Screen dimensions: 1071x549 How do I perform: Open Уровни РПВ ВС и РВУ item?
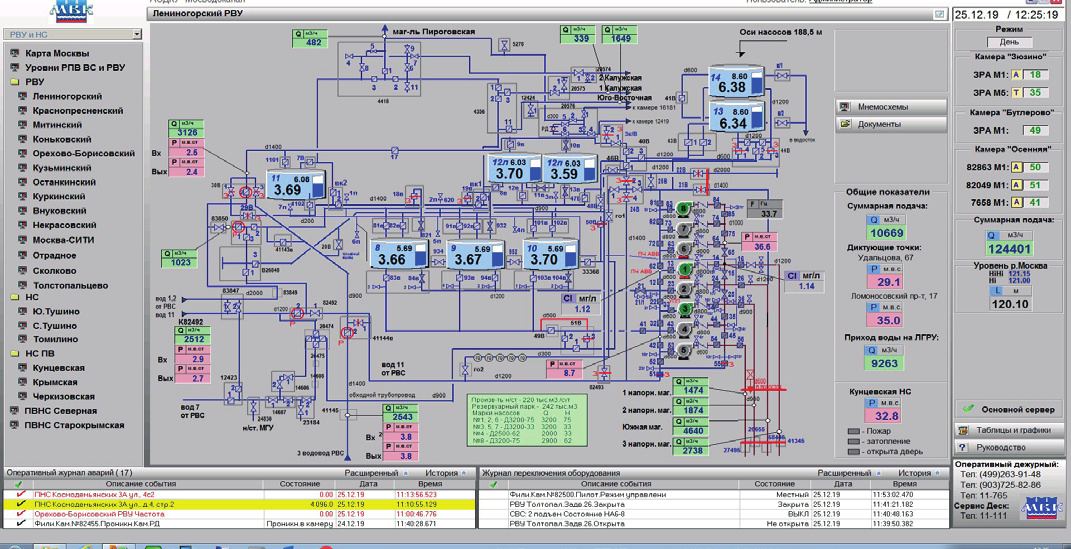75,68
